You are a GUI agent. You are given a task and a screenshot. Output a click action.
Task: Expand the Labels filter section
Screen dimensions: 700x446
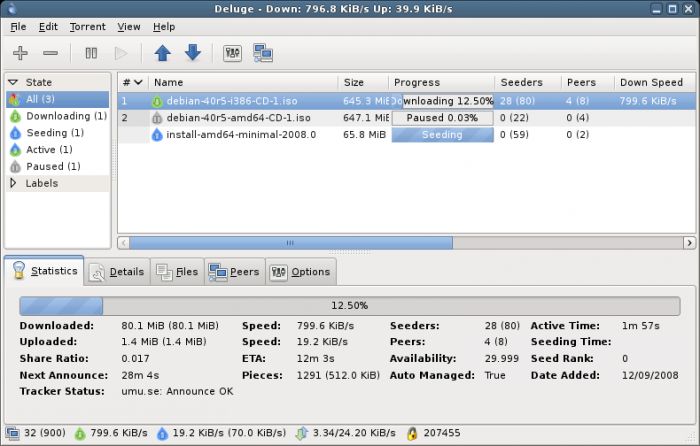13,183
